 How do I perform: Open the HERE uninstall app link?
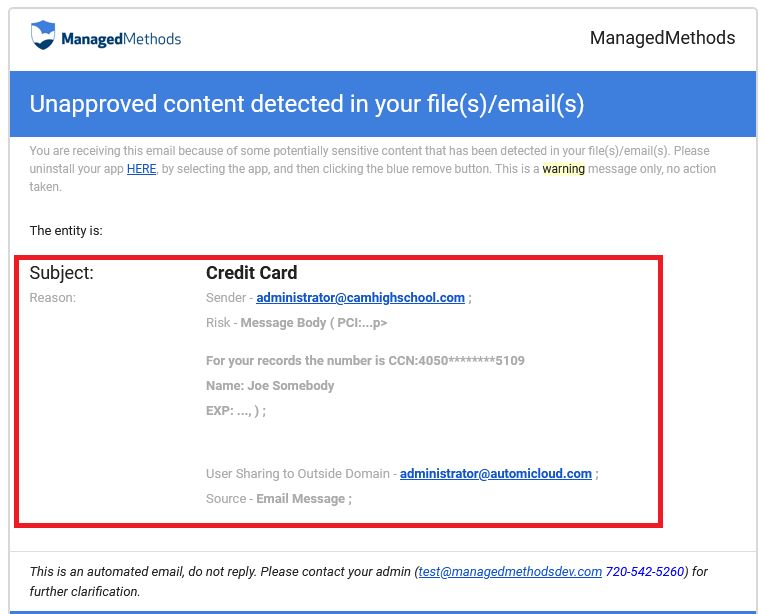pos(141,169)
